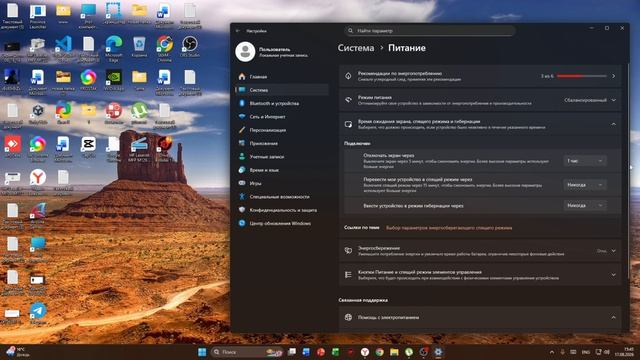Screen dimensions: 640x360
Task: Select the OBS Studio desktop shortcut
Action: [190, 47]
